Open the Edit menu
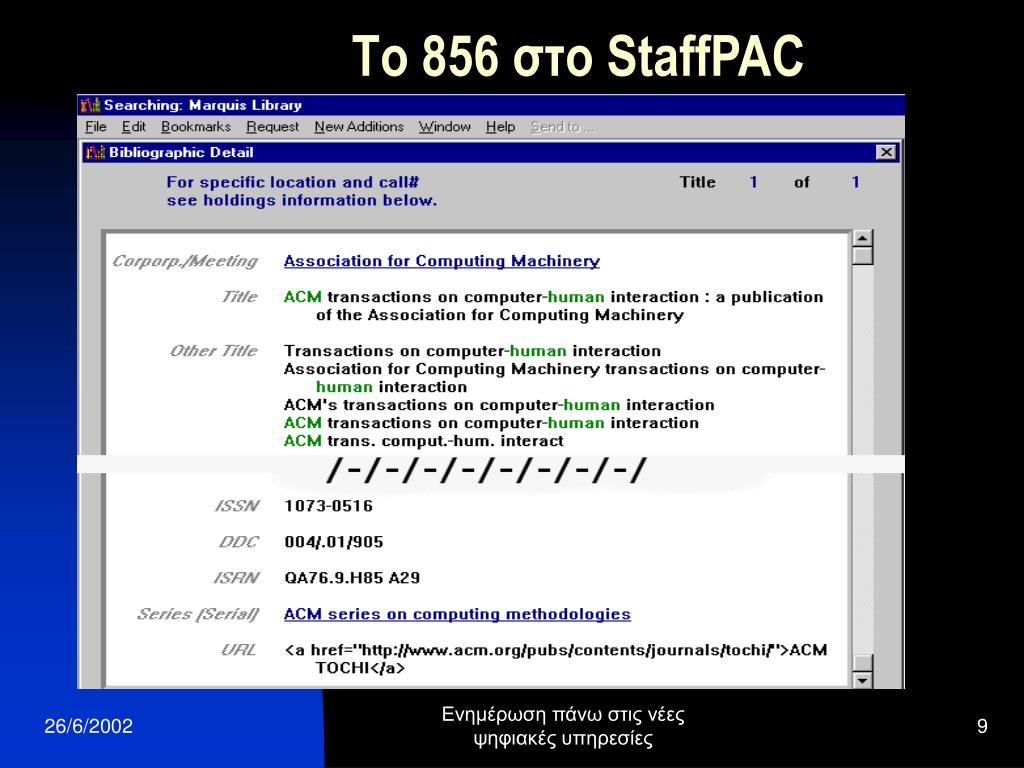Screen dimensions: 1024x768 pos(134,127)
